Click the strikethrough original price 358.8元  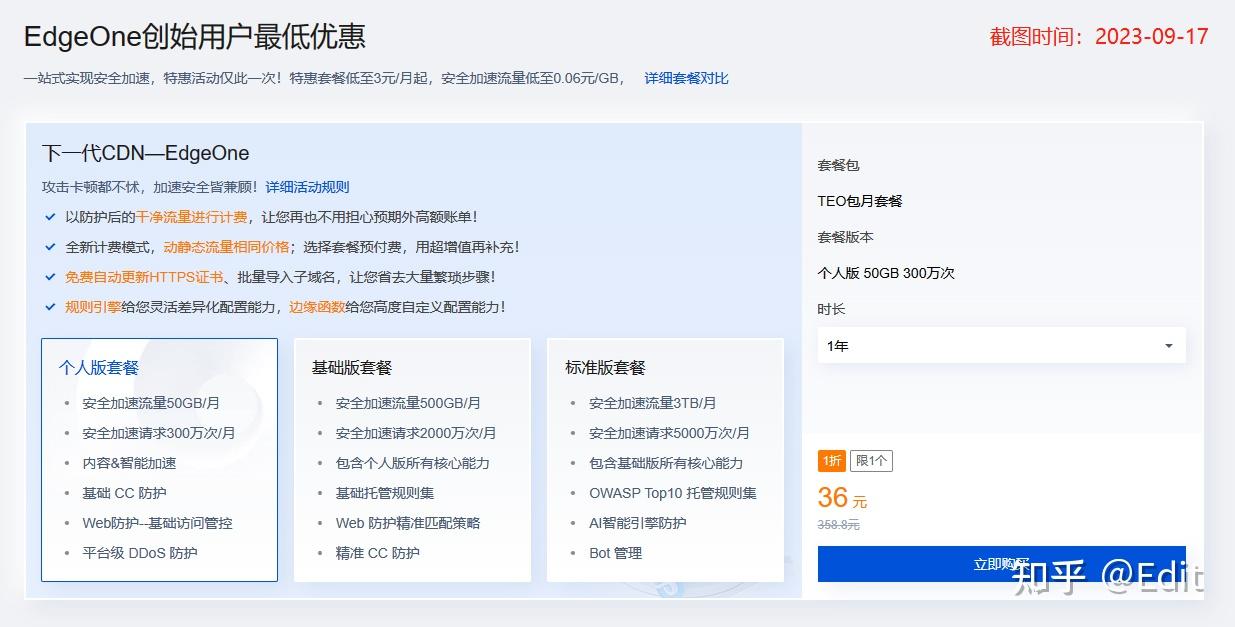tap(839, 523)
